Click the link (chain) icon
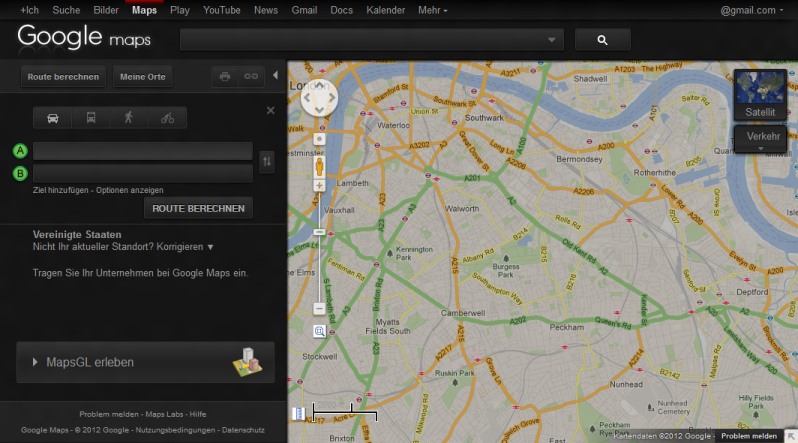The width and height of the screenshot is (798, 443). [x=251, y=76]
